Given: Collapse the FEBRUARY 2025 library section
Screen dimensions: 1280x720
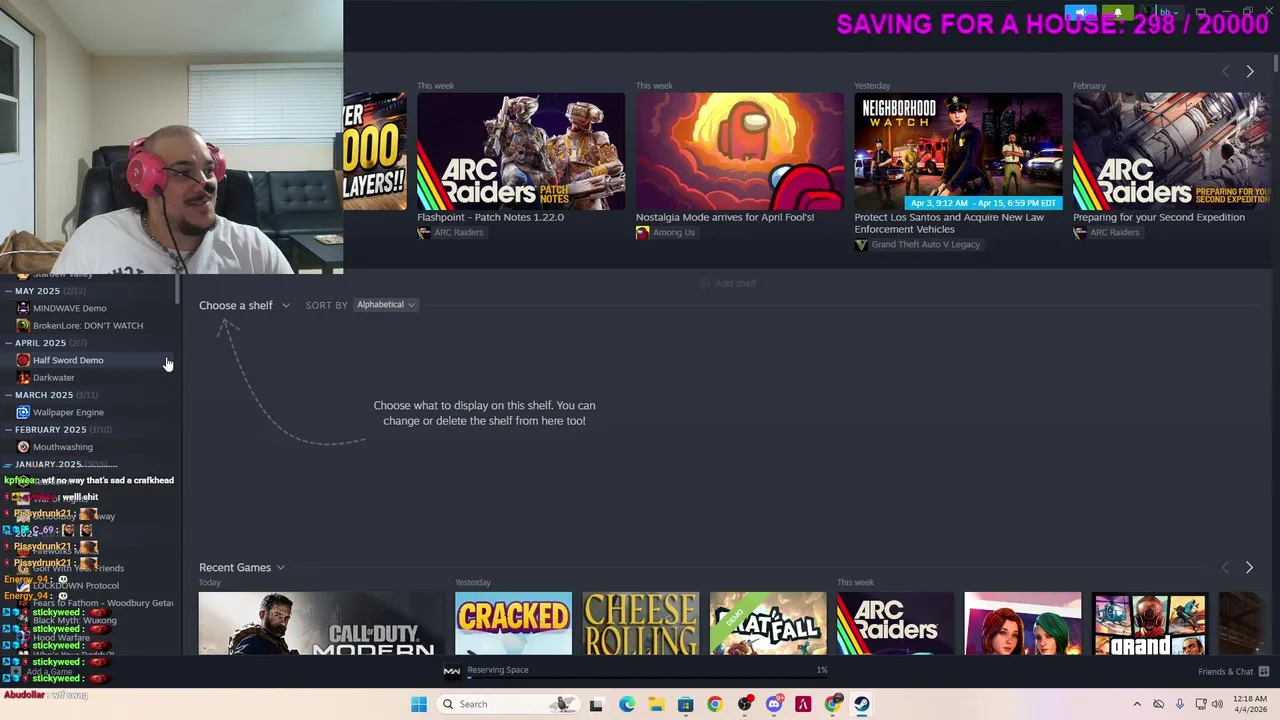Looking at the screenshot, I should (x=8, y=430).
